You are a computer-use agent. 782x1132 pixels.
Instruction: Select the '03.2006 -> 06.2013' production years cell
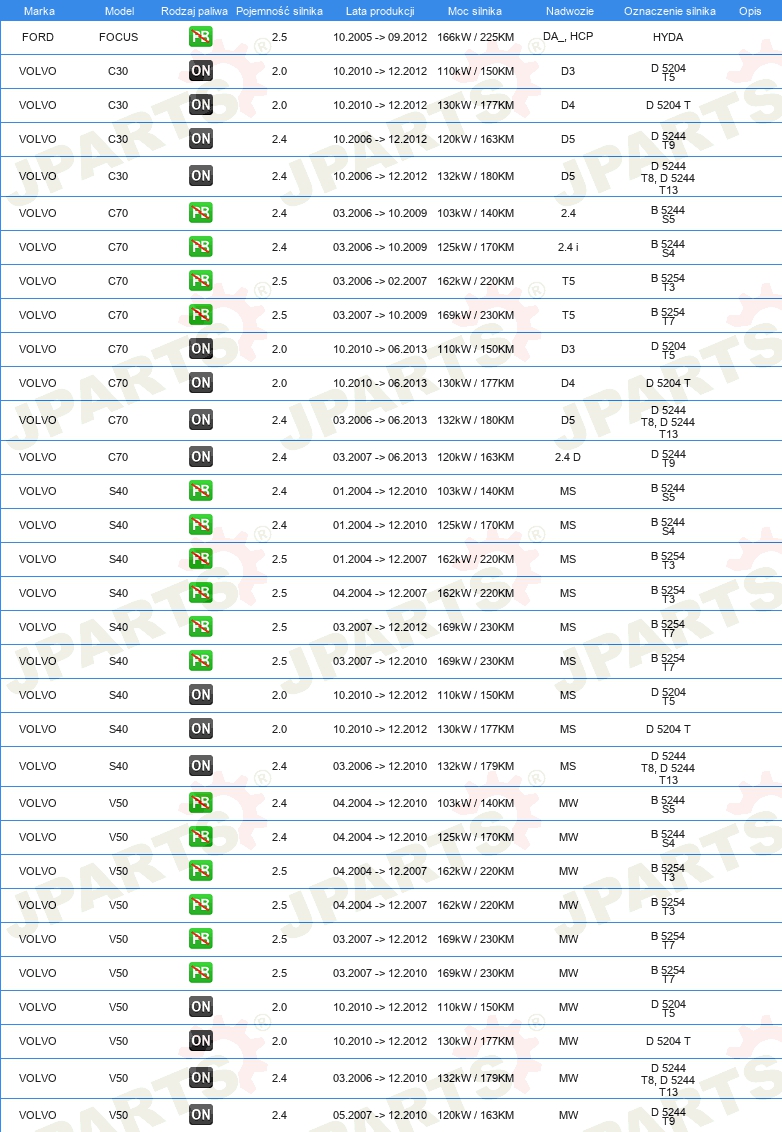pyautogui.click(x=380, y=419)
